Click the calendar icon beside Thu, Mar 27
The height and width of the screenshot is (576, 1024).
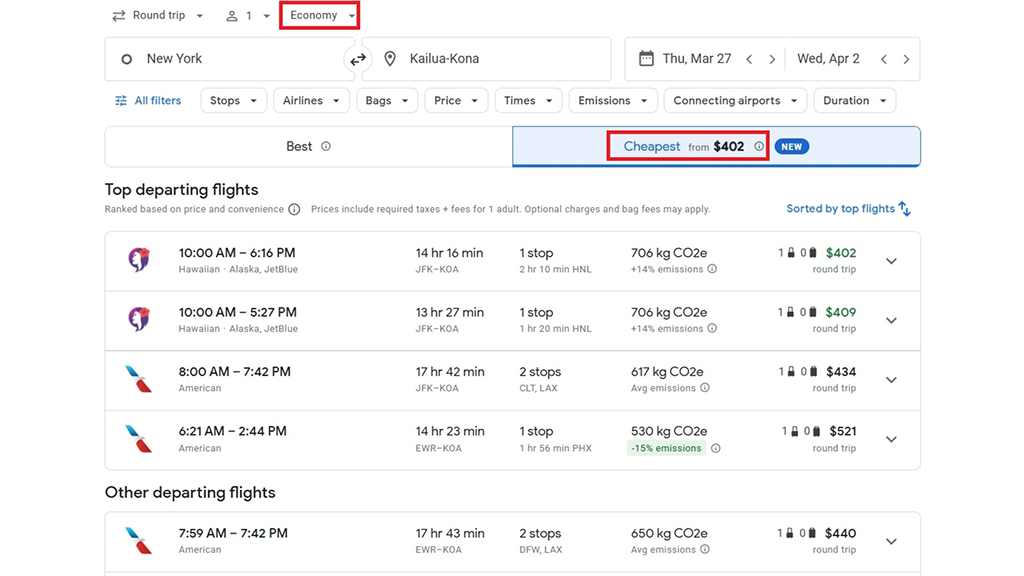pos(646,59)
